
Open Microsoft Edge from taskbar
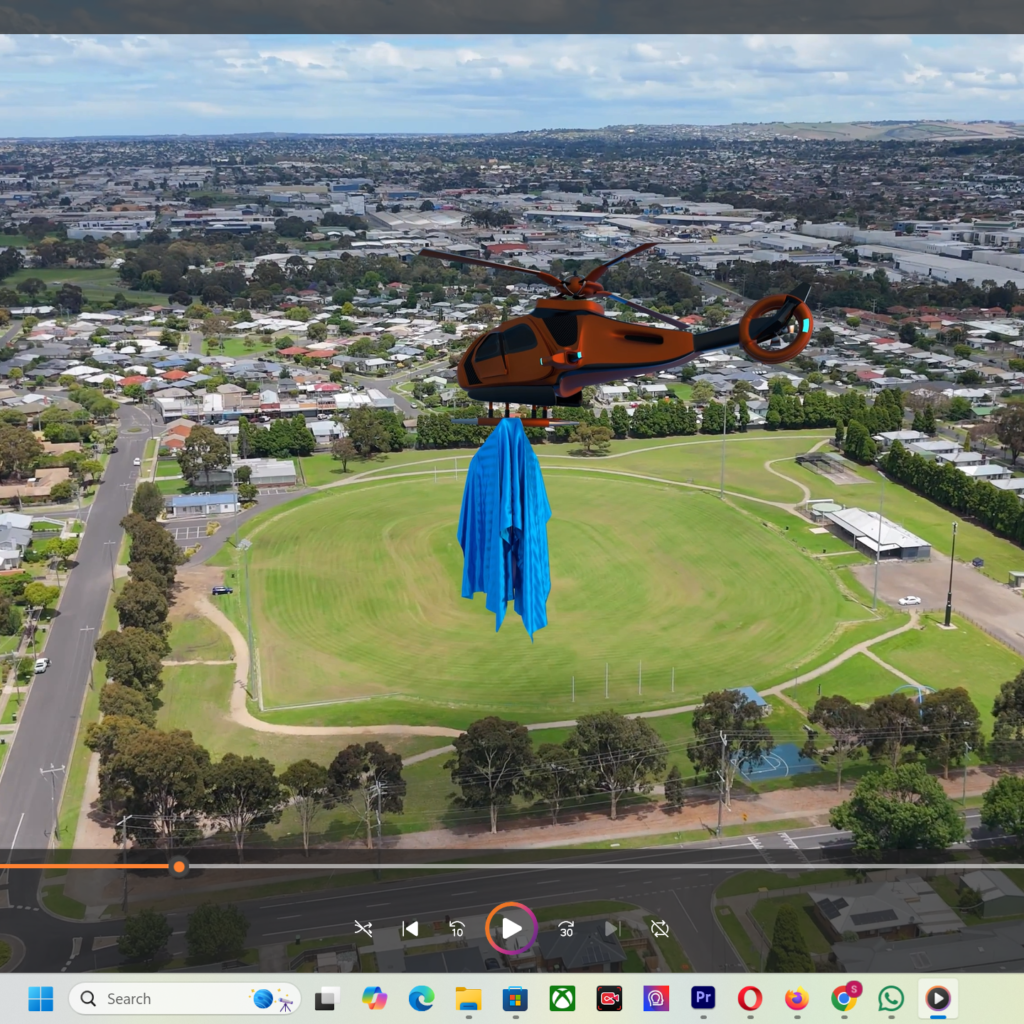[x=421, y=999]
